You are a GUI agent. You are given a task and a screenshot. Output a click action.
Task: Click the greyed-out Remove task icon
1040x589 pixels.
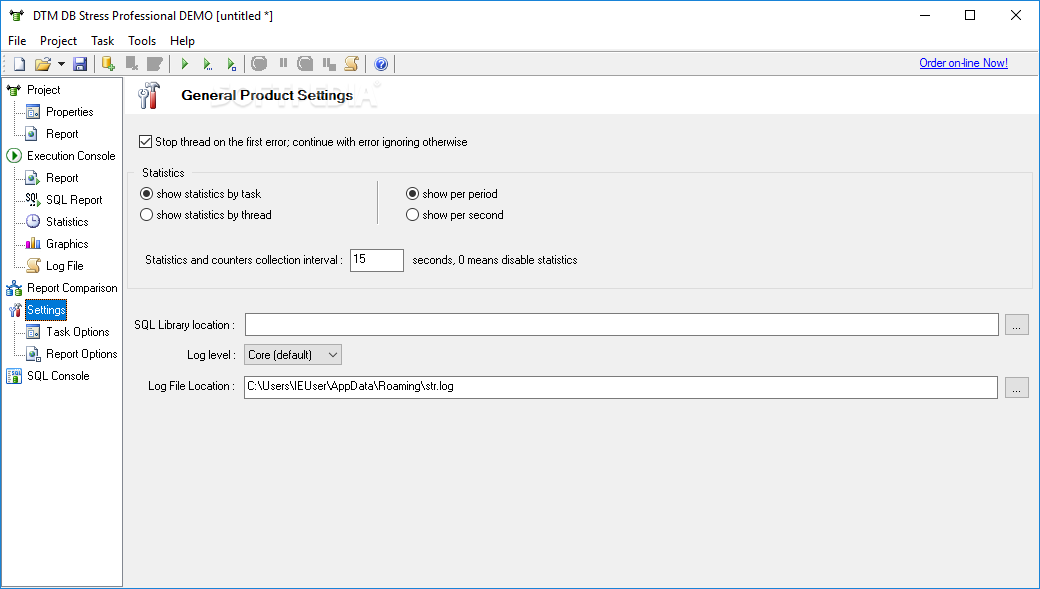pyautogui.click(x=131, y=64)
